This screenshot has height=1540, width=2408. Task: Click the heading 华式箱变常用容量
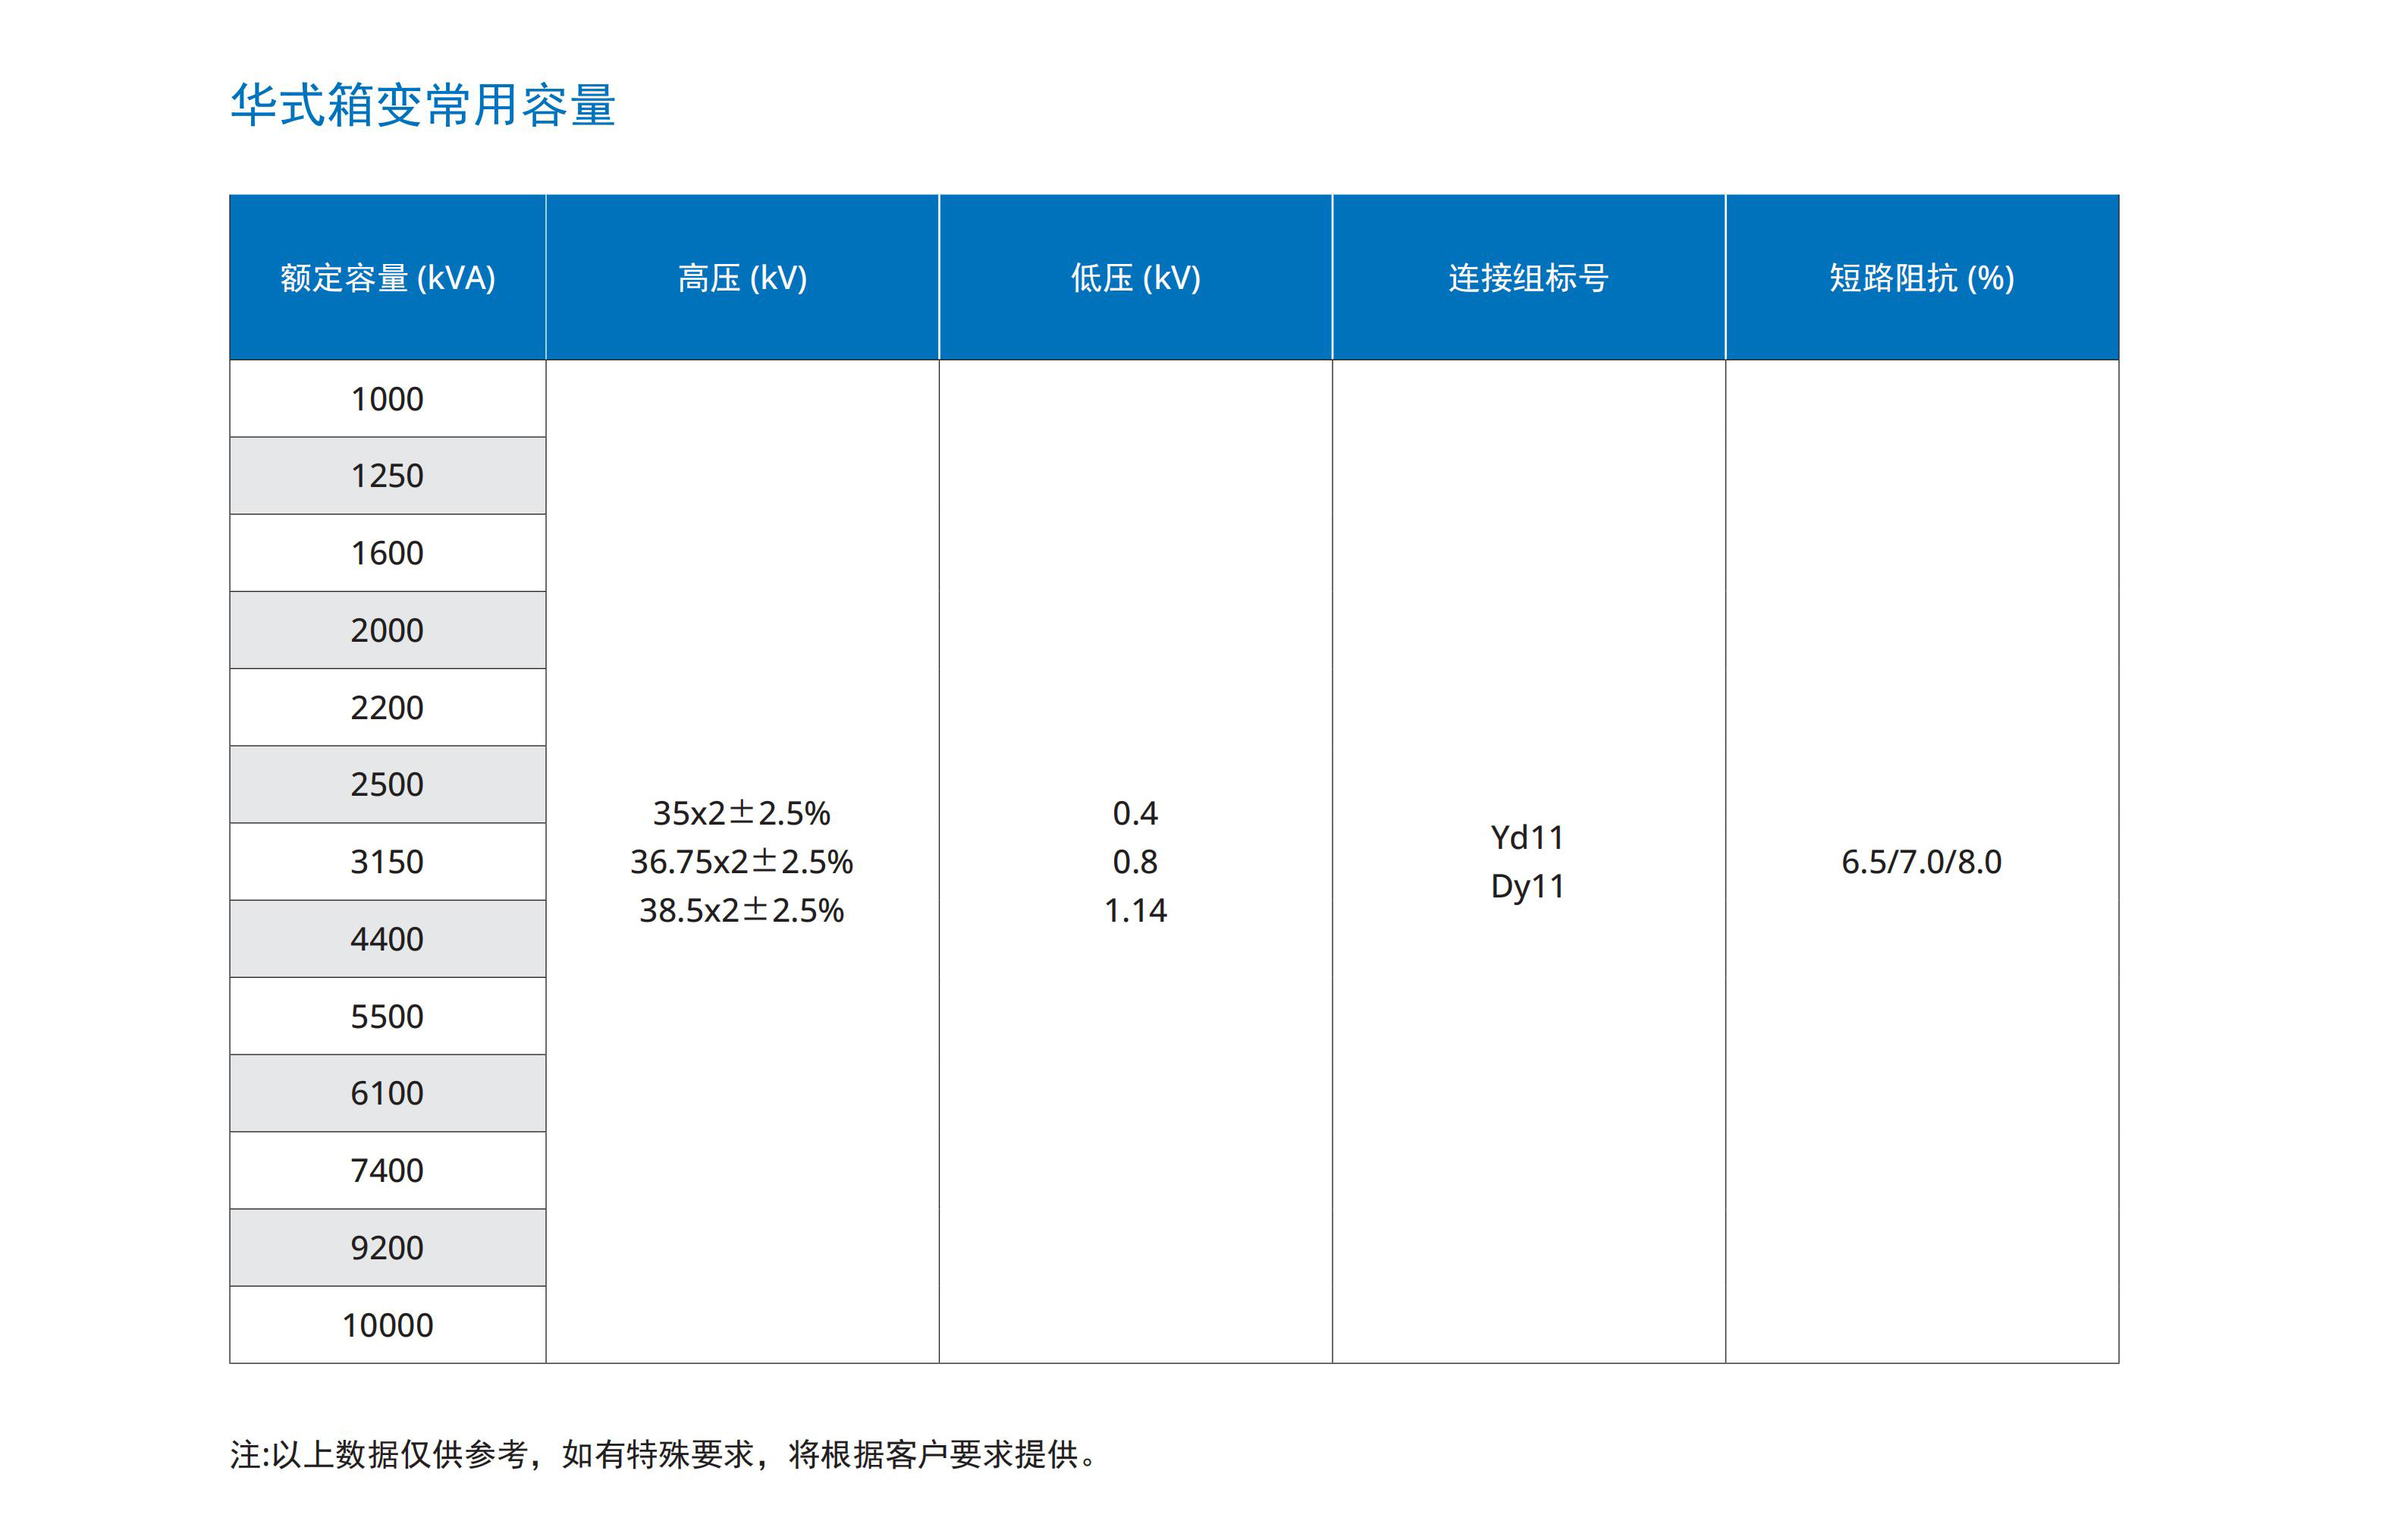(423, 106)
